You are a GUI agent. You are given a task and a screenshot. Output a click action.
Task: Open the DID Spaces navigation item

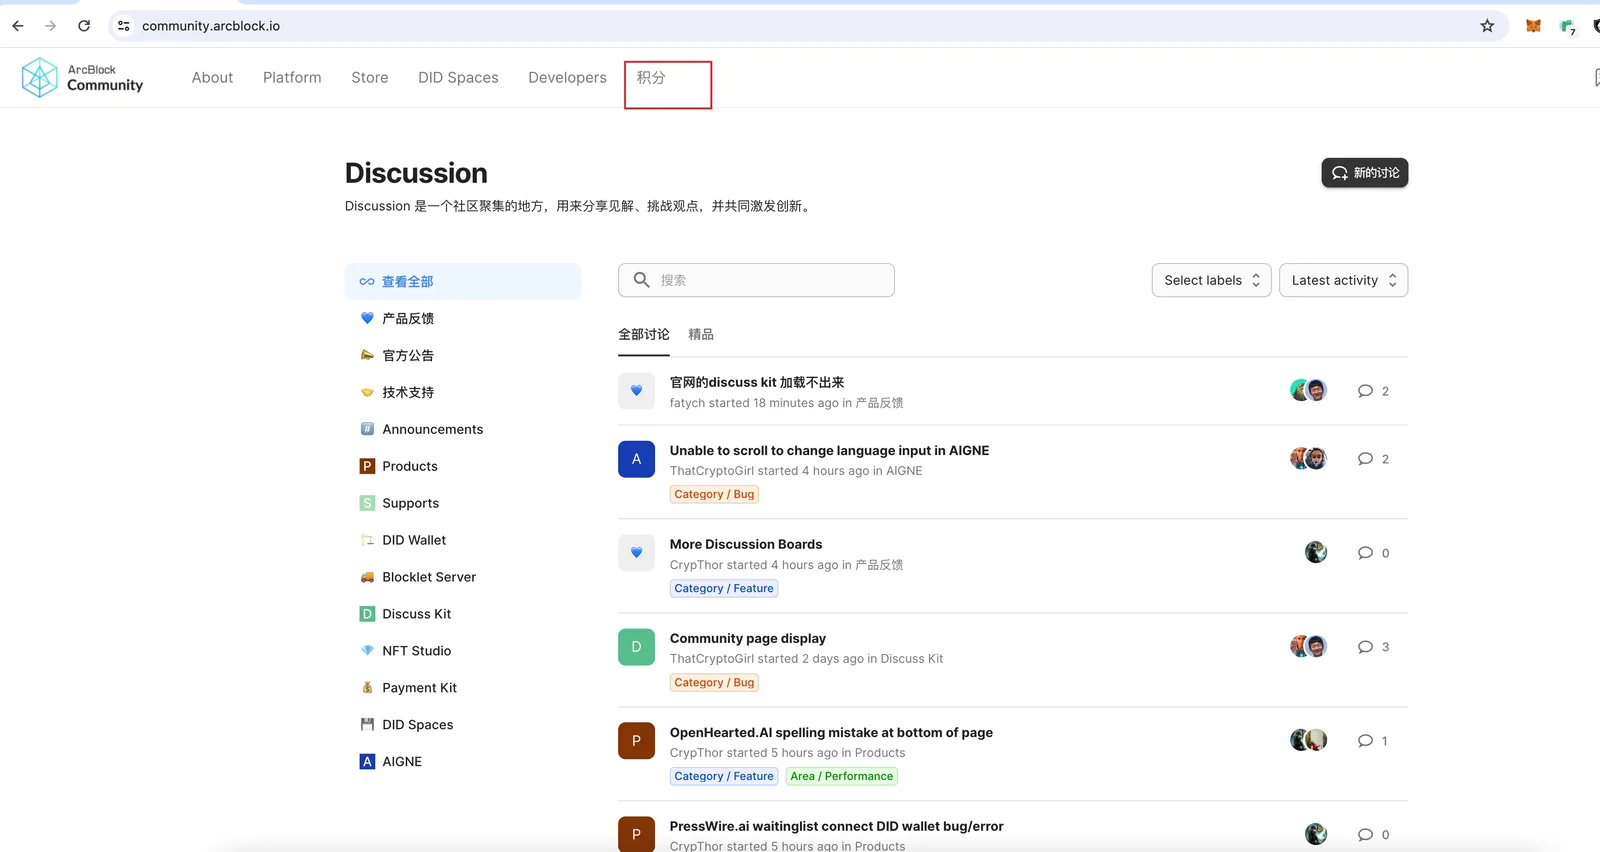click(x=458, y=77)
